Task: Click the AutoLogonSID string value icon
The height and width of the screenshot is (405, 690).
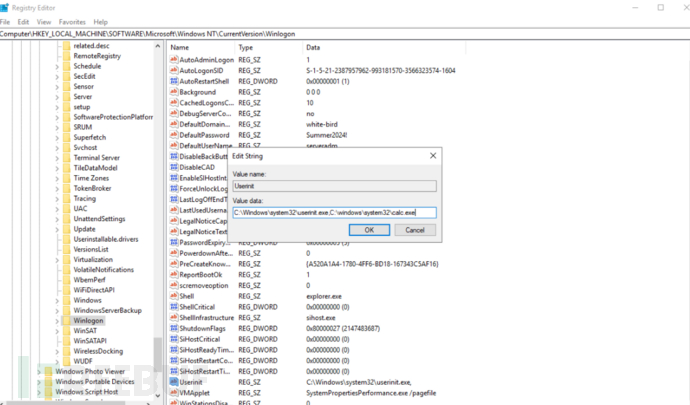Action: [174, 70]
